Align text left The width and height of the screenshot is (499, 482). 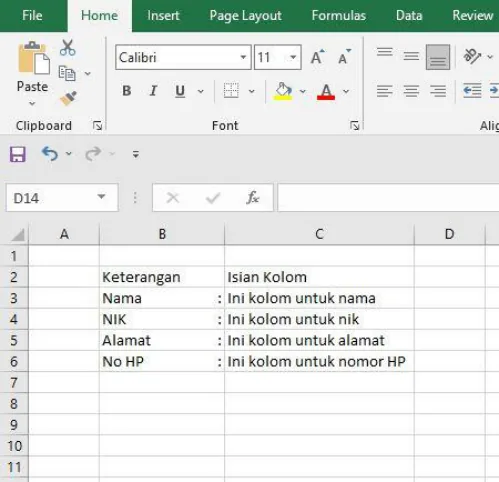pos(385,91)
